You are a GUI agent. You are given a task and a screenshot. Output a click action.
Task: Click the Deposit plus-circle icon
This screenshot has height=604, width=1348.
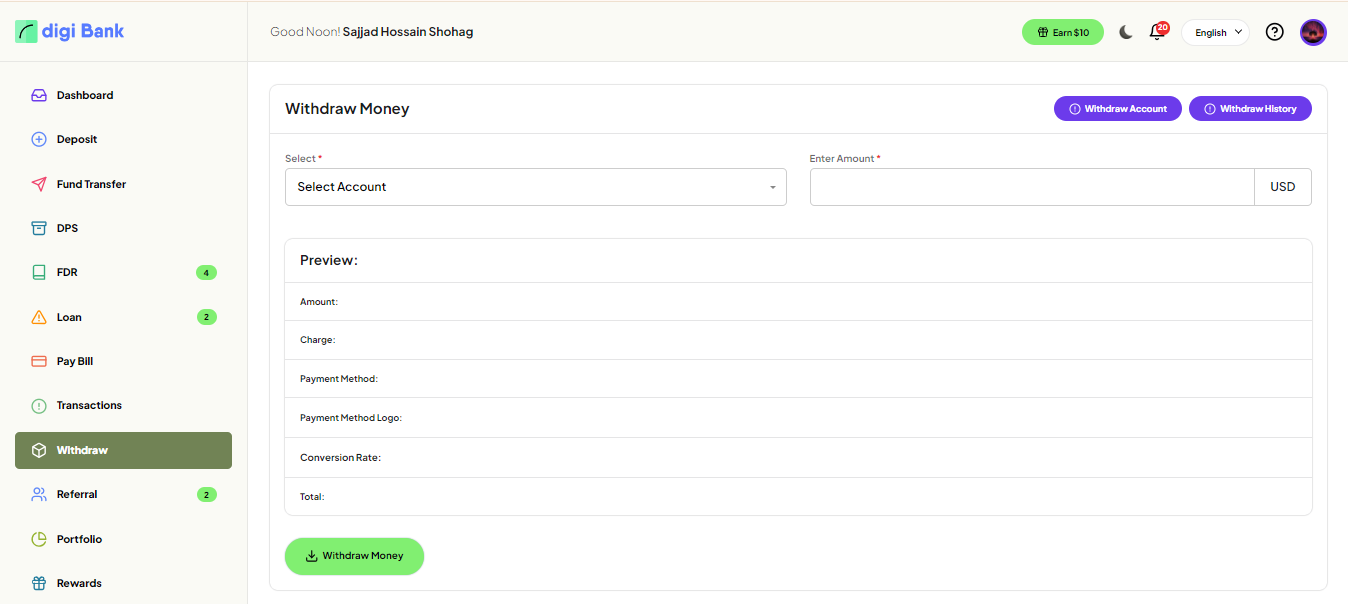click(39, 140)
